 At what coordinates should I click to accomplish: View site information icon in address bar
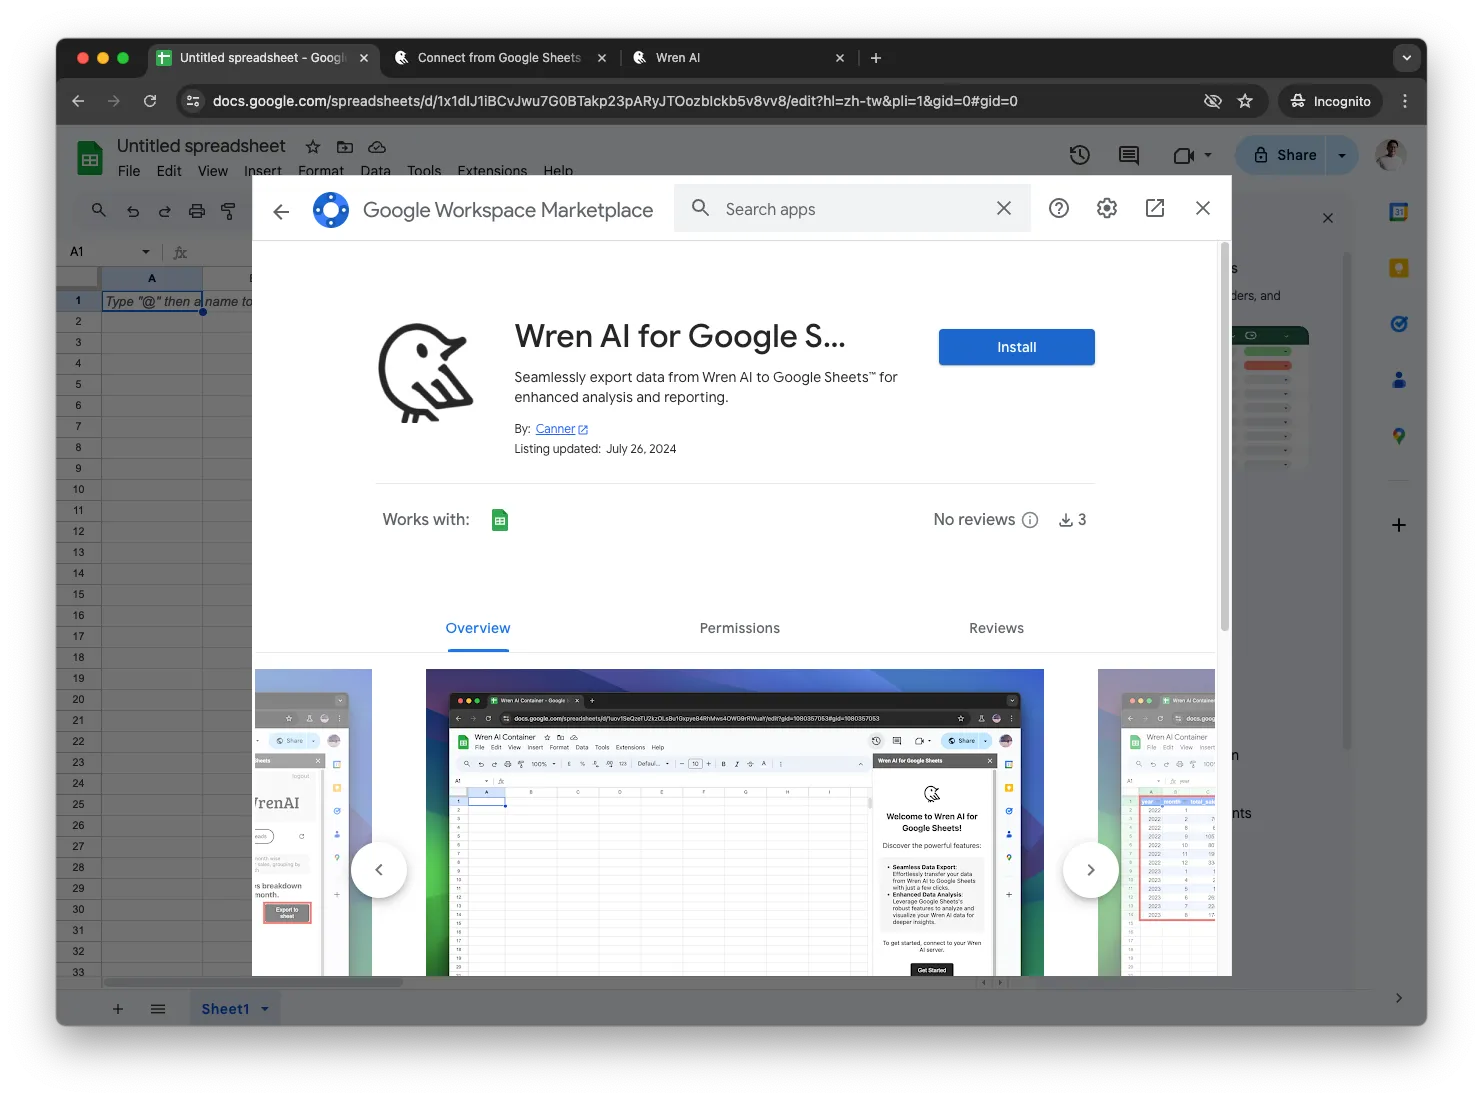[193, 101]
